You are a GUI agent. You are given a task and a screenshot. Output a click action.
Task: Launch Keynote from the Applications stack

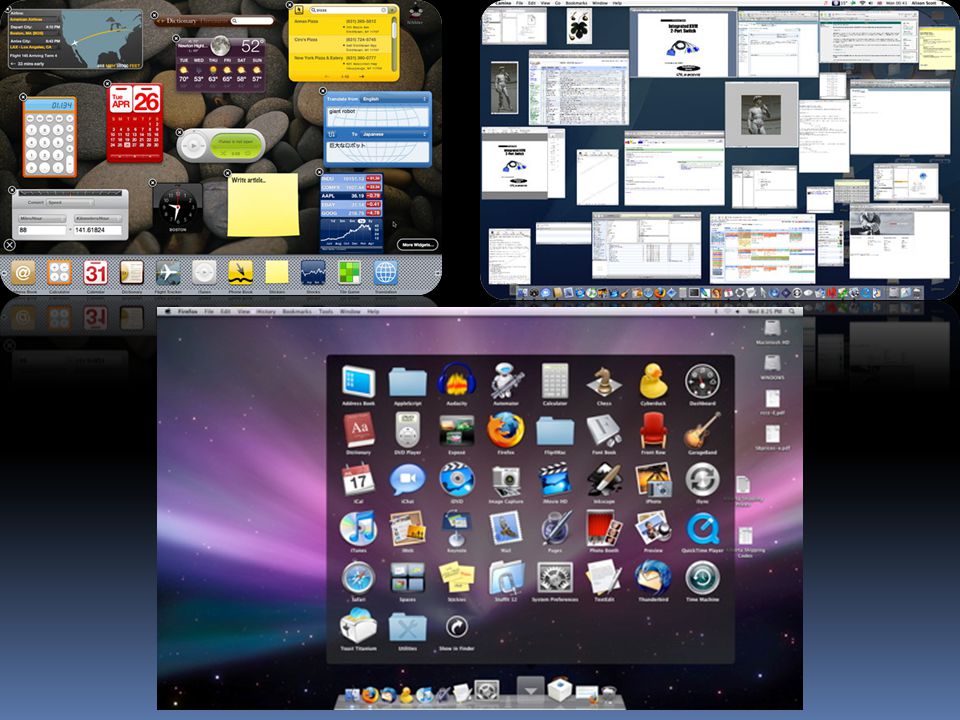click(x=457, y=528)
